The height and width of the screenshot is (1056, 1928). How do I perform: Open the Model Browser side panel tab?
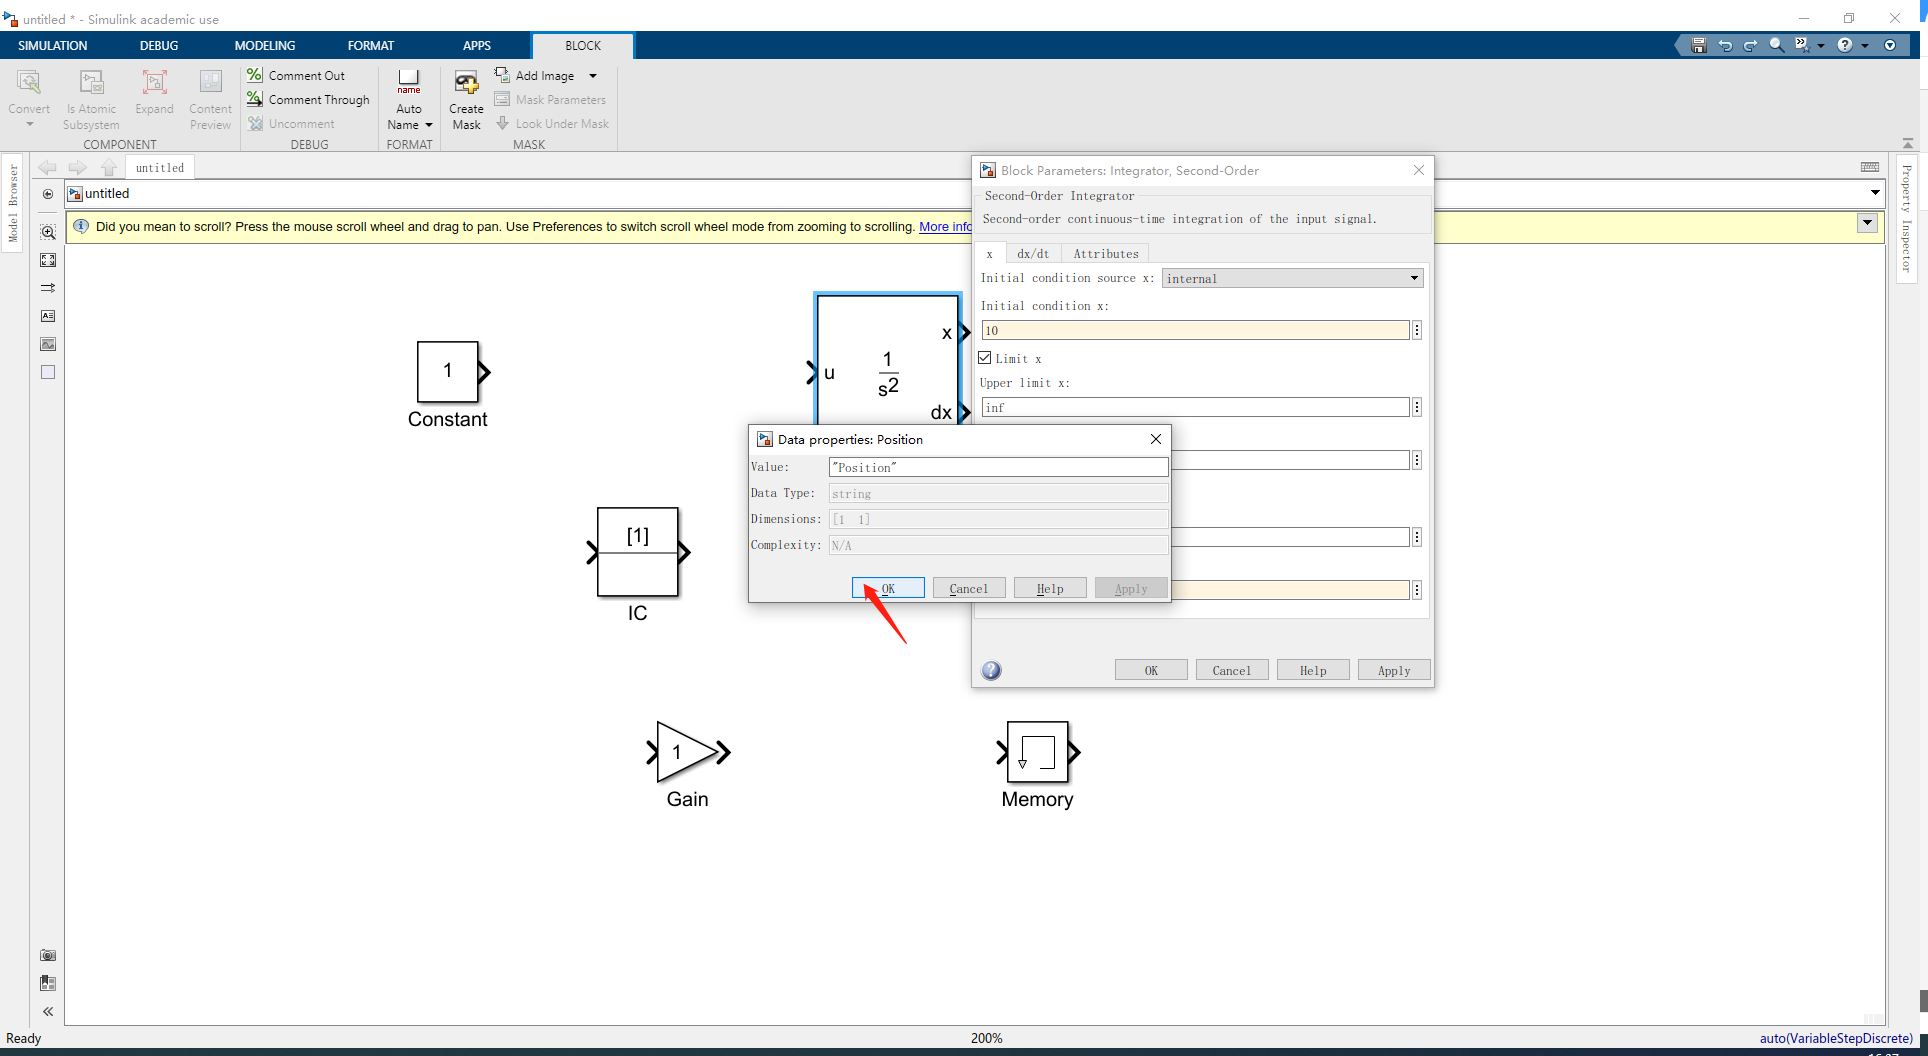(13, 204)
